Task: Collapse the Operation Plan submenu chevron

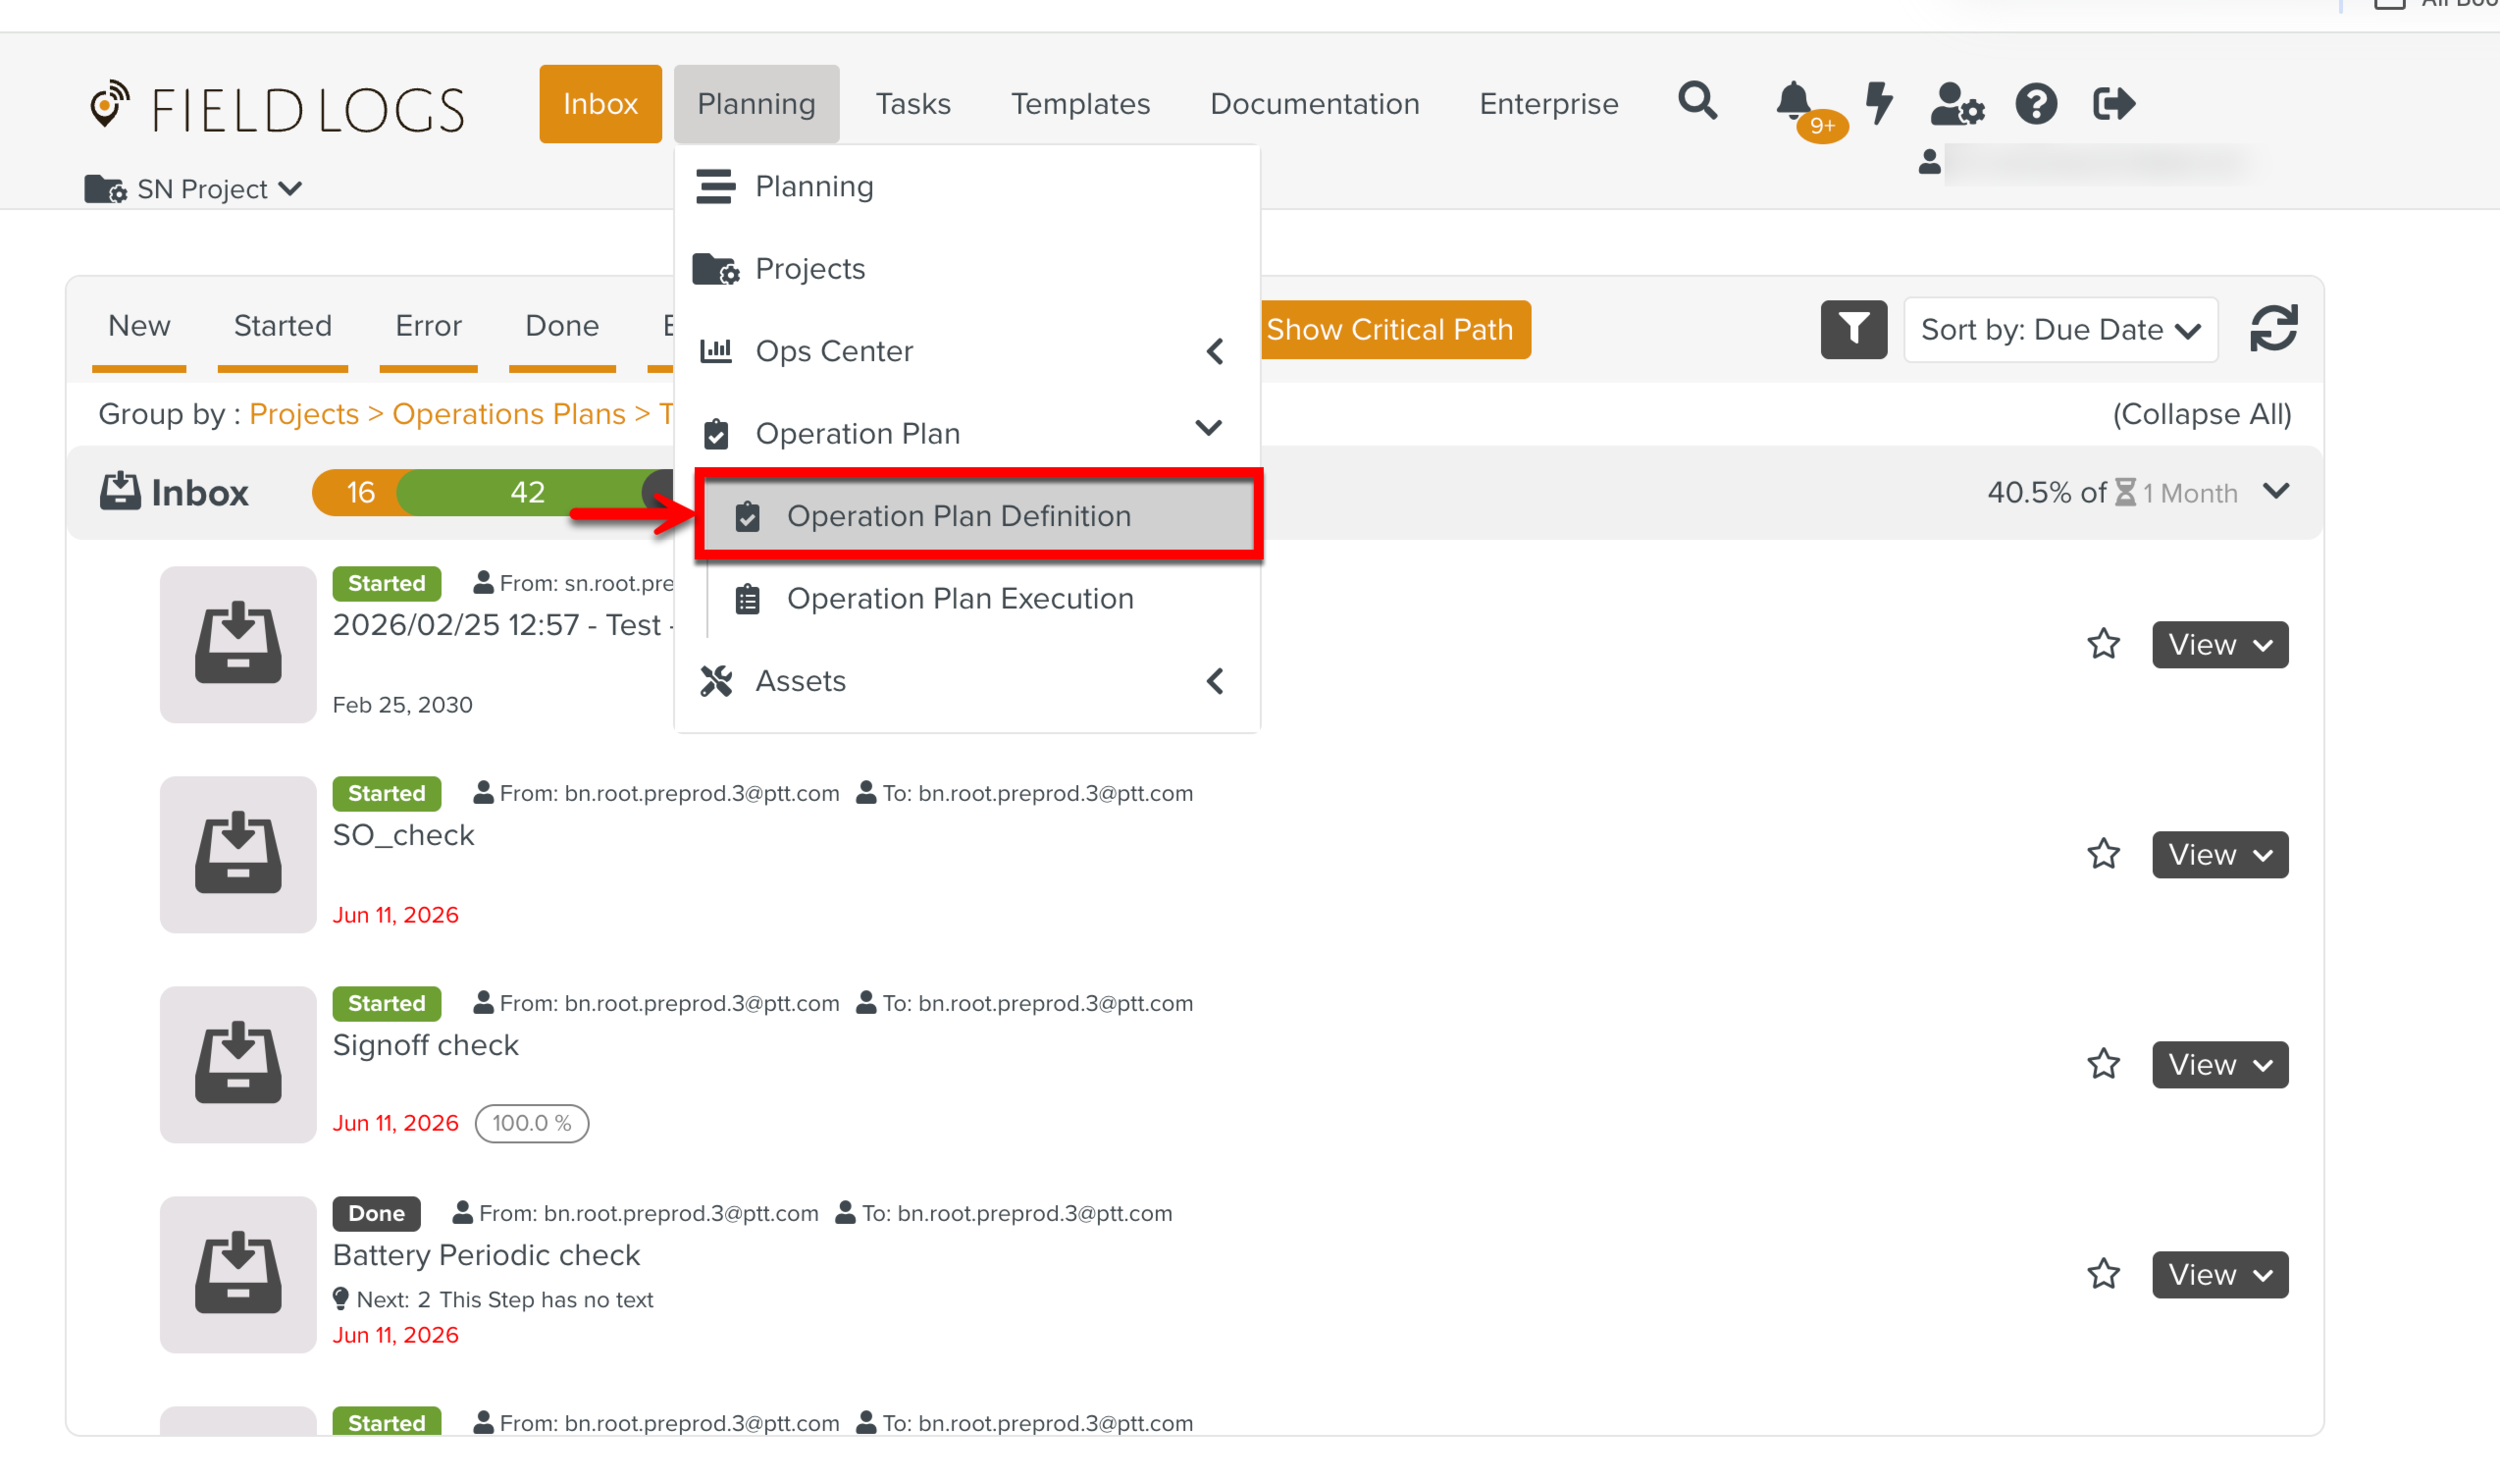Action: 1208,428
